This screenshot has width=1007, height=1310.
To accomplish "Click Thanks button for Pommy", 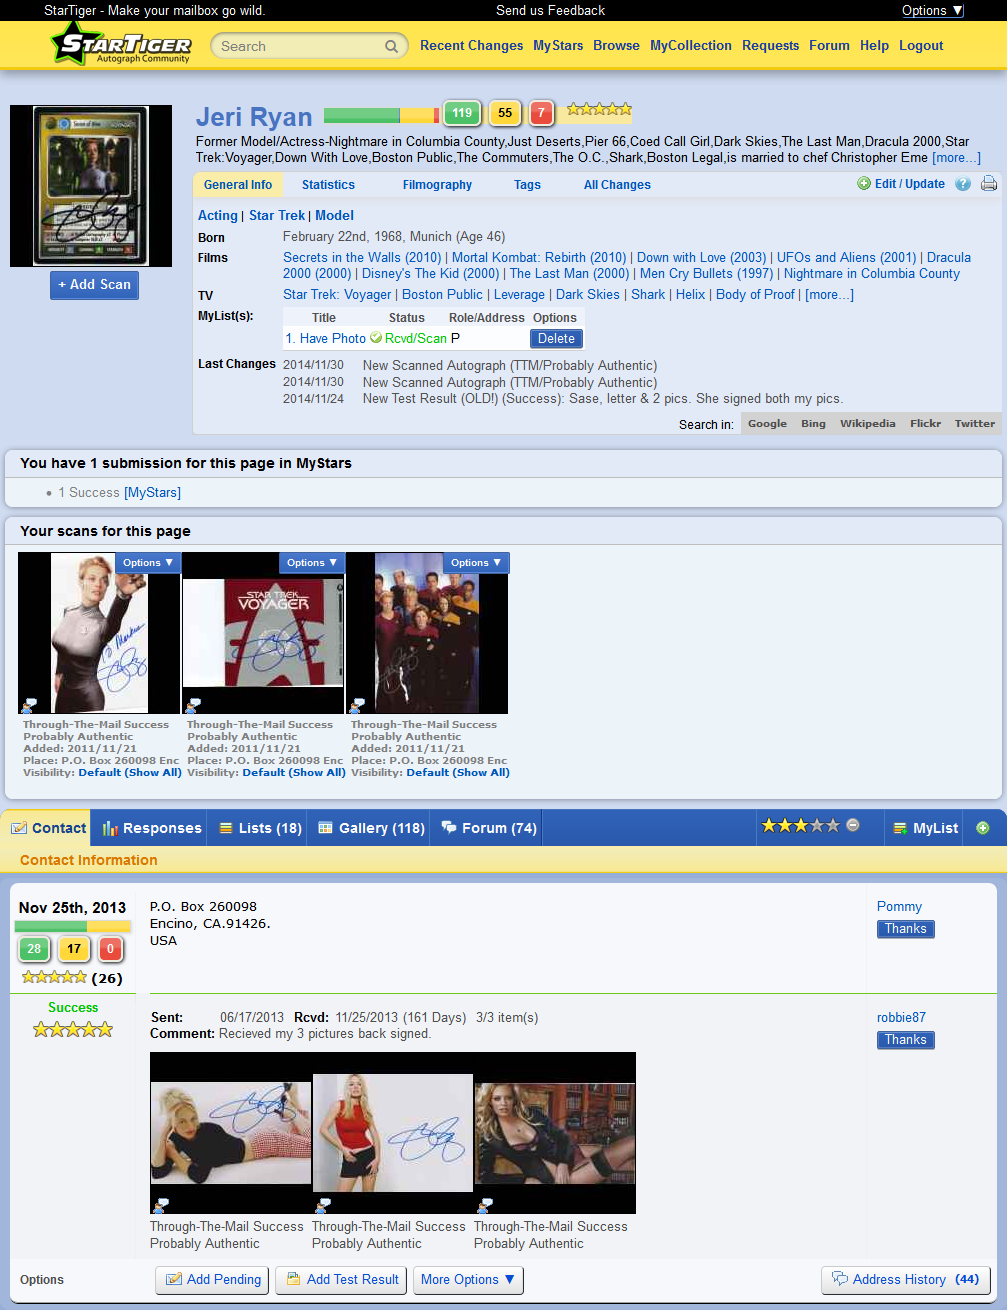I will [905, 929].
